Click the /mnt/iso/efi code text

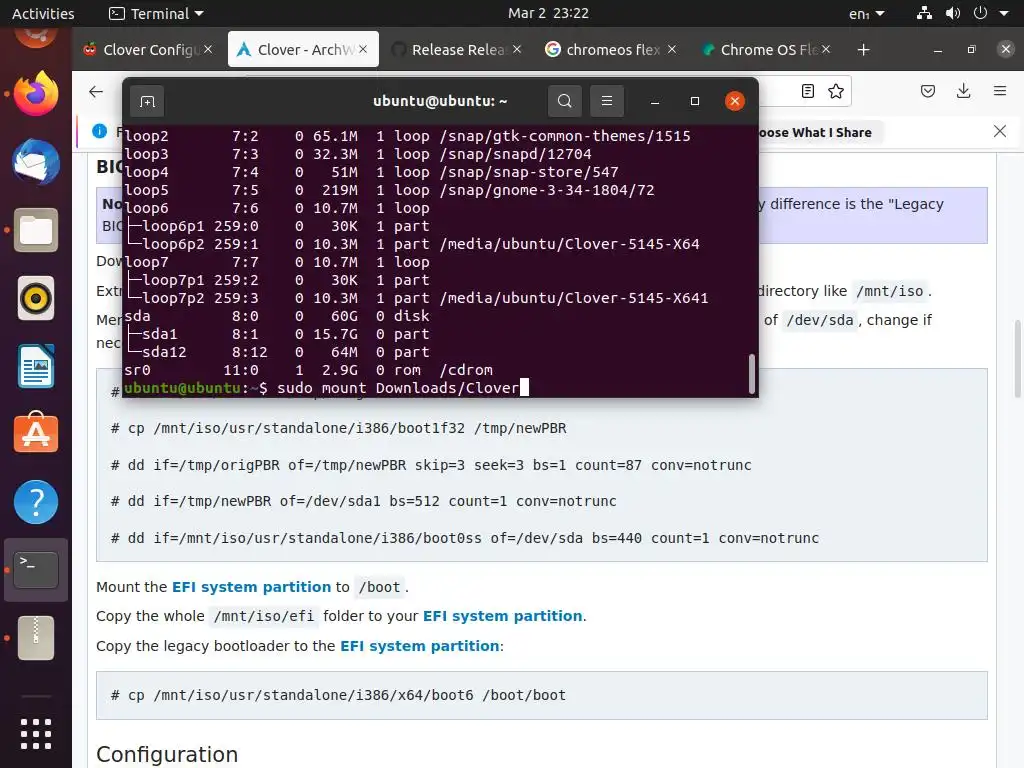(264, 616)
